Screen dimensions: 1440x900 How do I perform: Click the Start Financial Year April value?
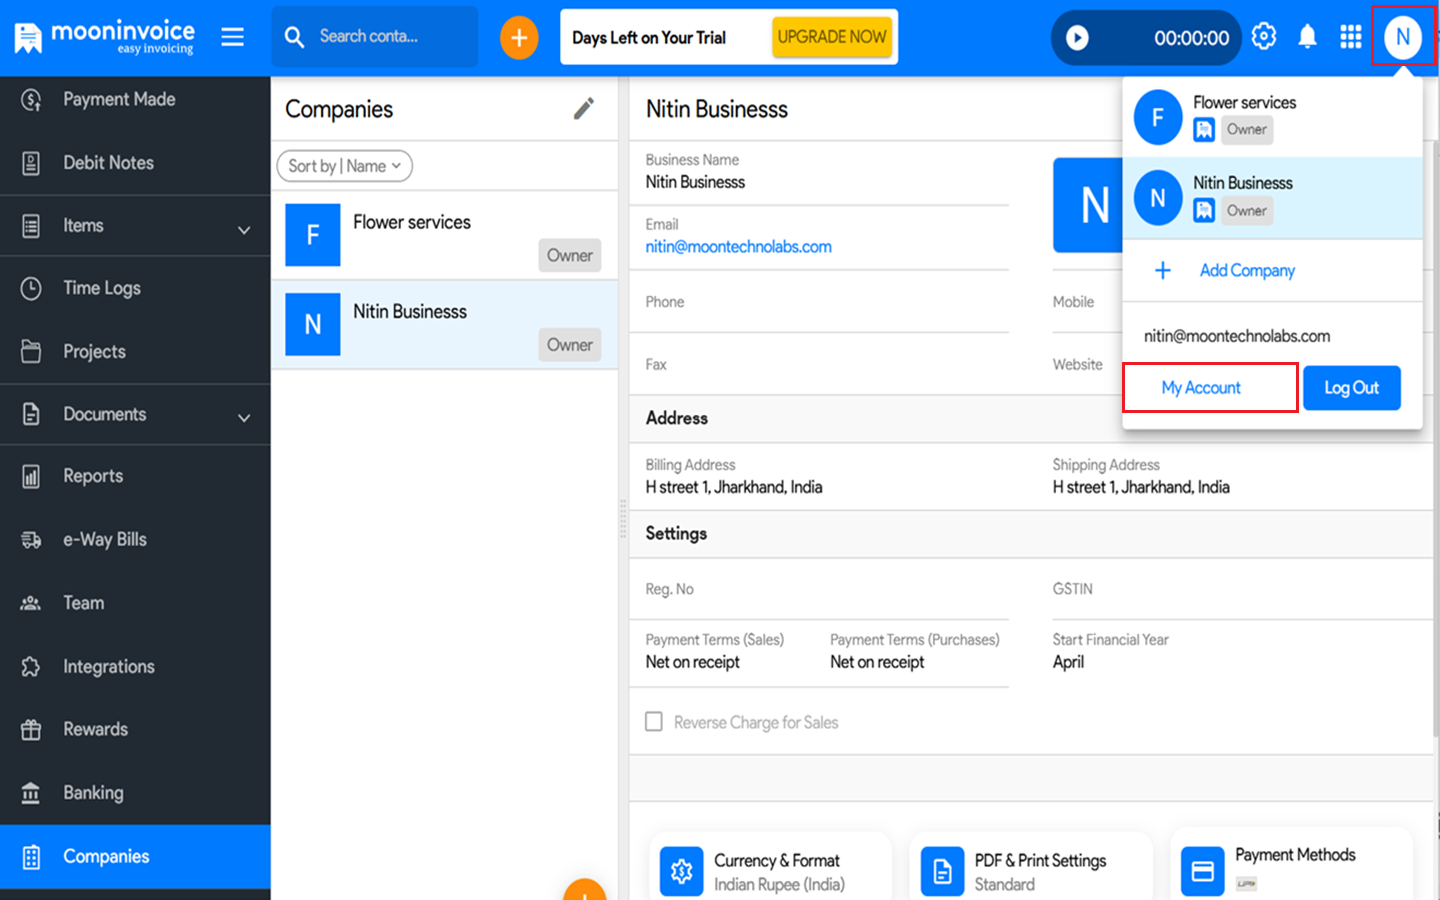pyautogui.click(x=1068, y=662)
